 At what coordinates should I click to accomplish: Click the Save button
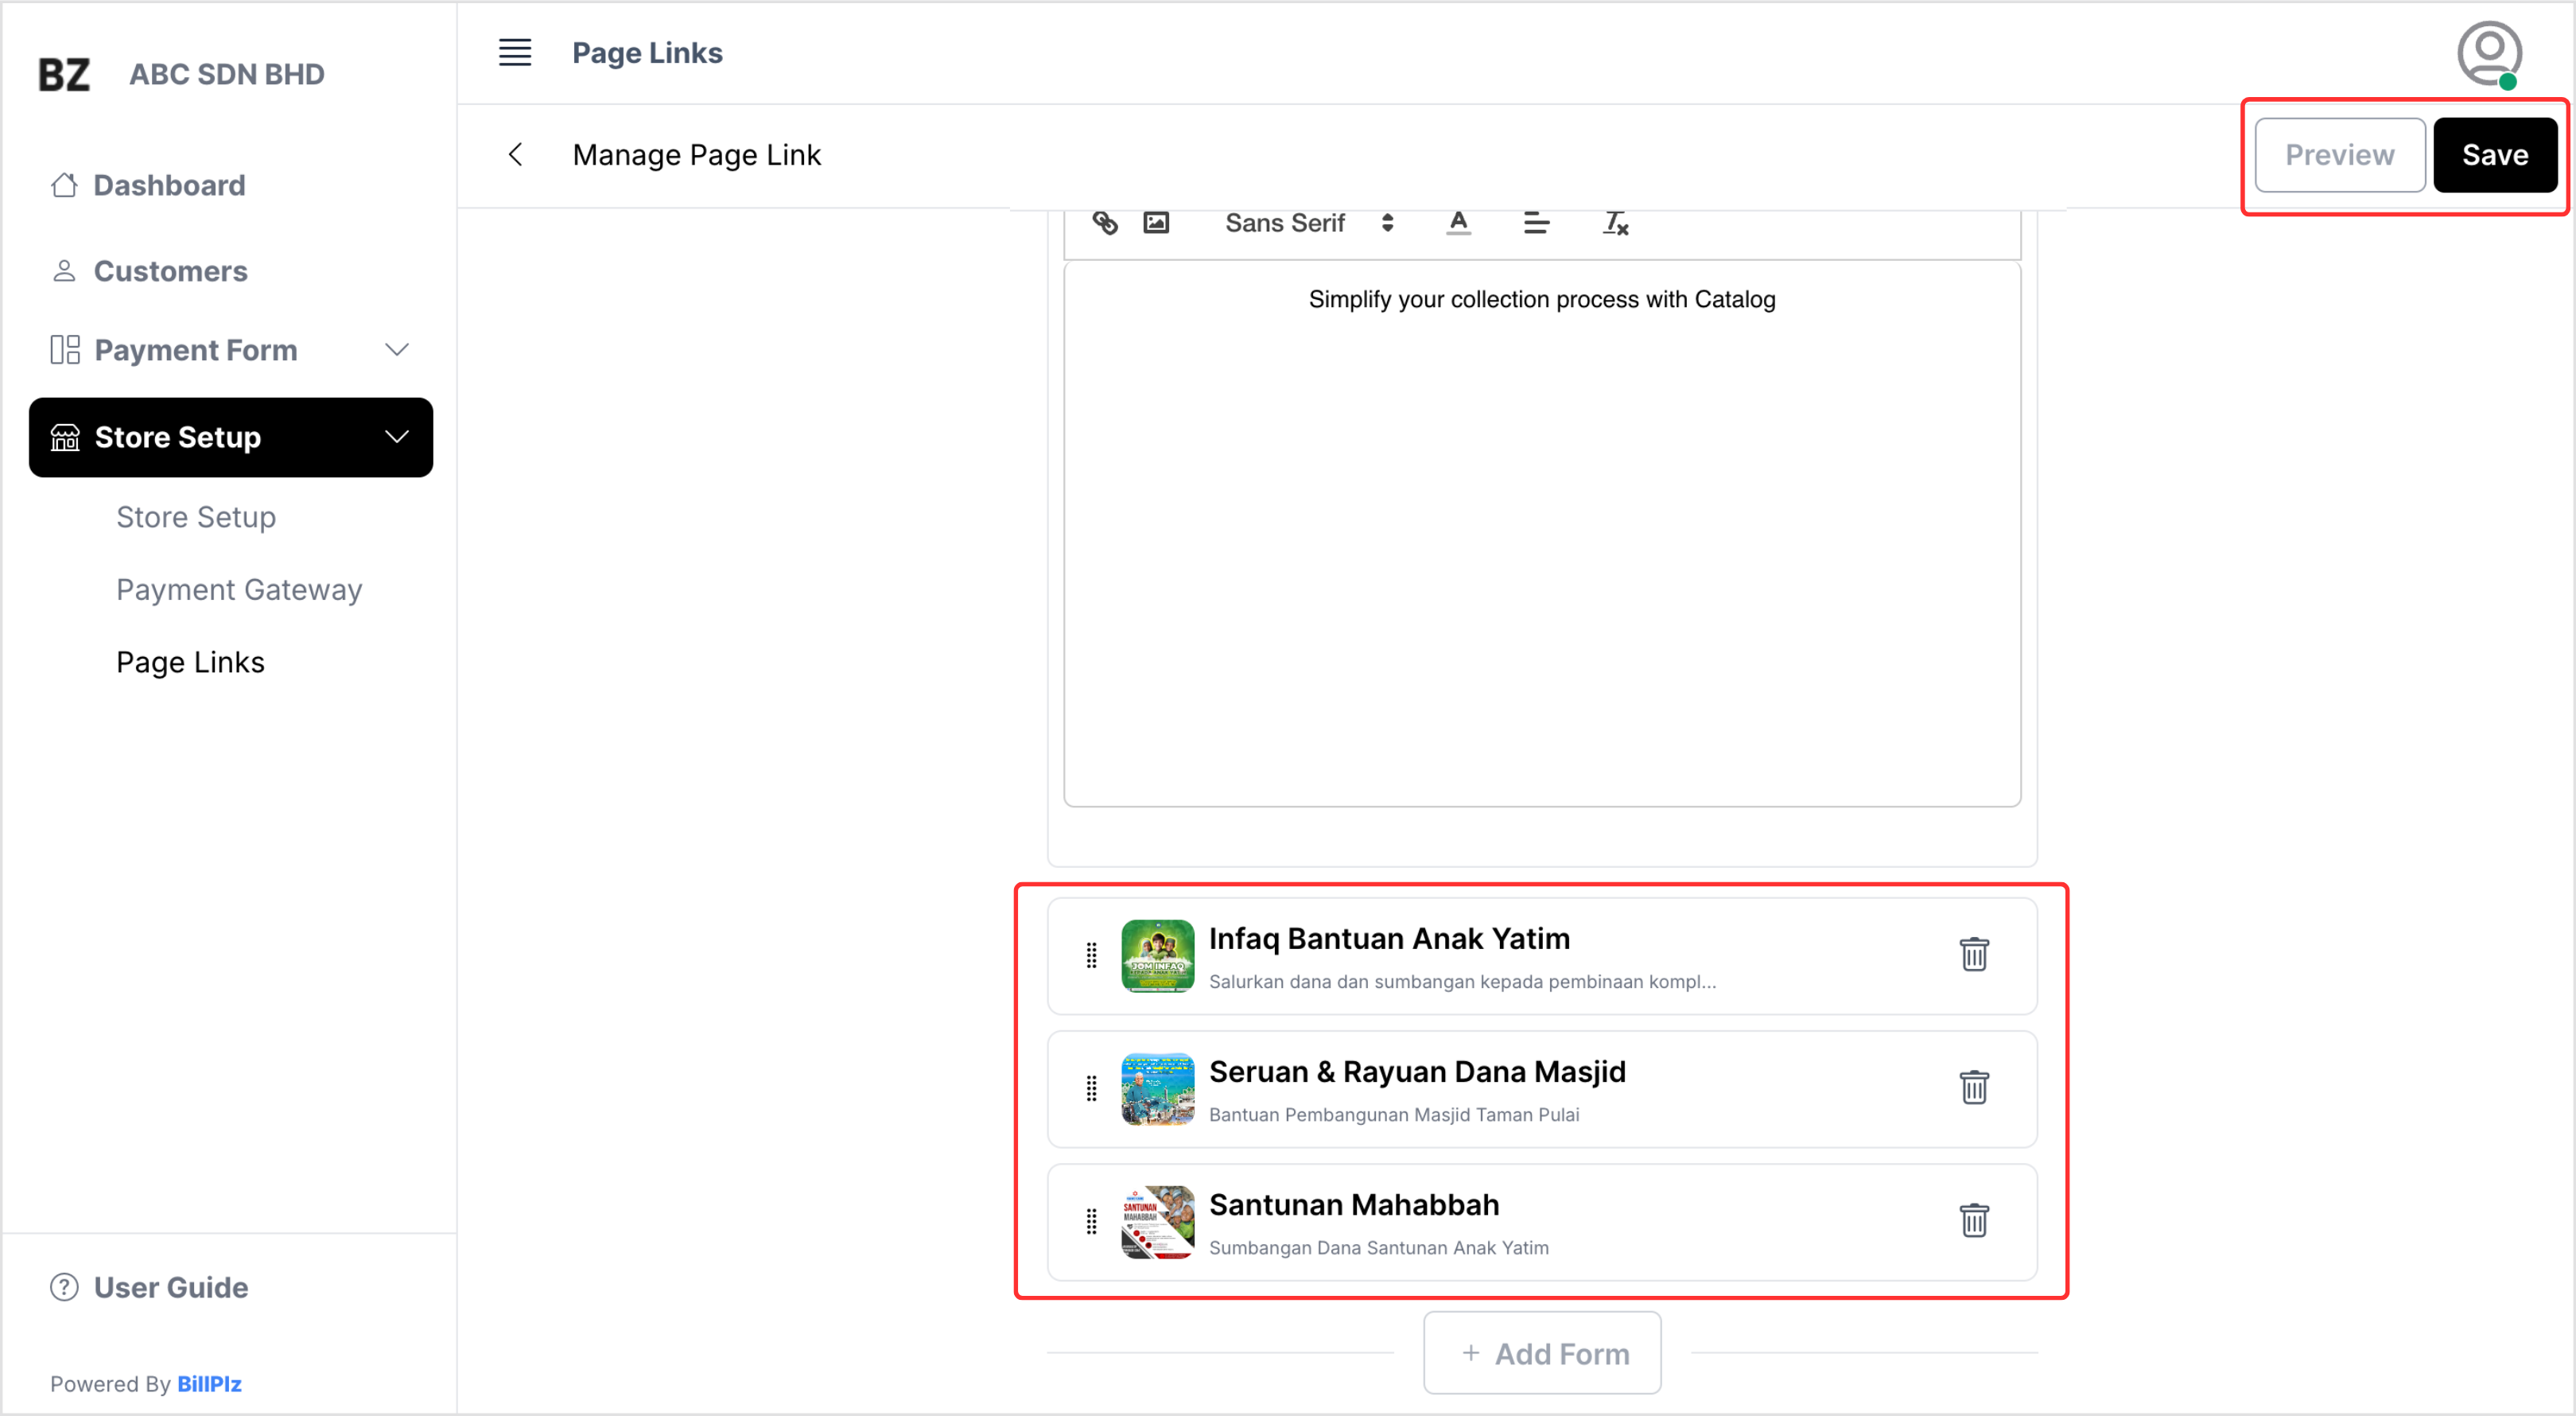pos(2494,155)
